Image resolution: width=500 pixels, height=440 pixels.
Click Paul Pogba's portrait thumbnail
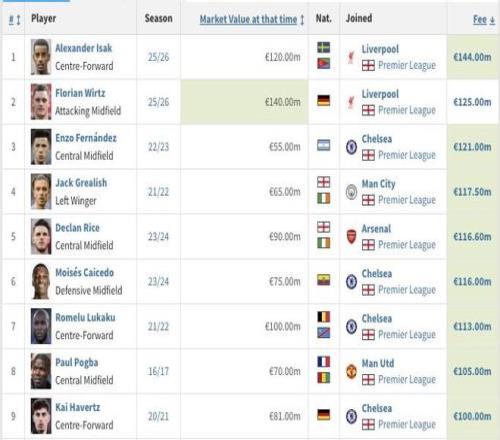(41, 371)
